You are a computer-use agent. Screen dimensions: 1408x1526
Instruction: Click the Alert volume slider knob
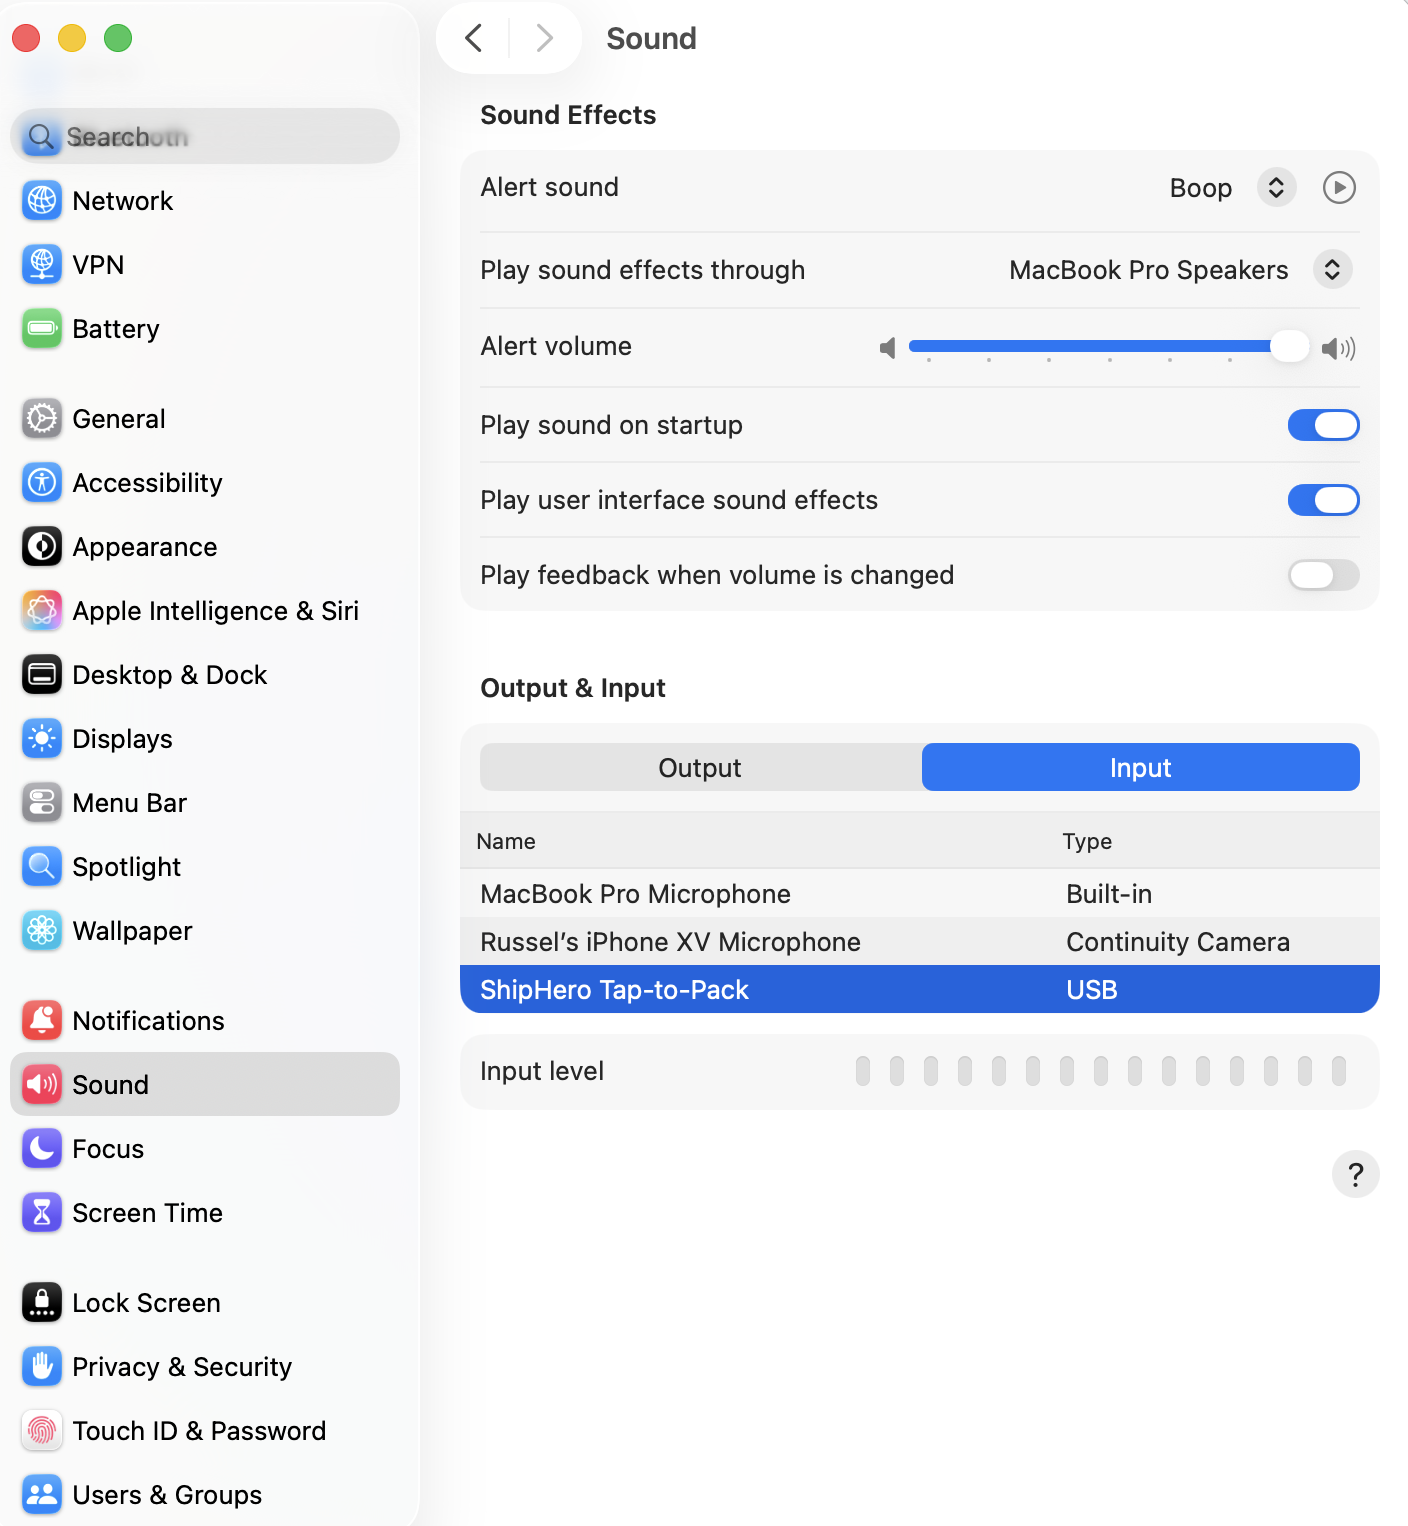[x=1289, y=347]
